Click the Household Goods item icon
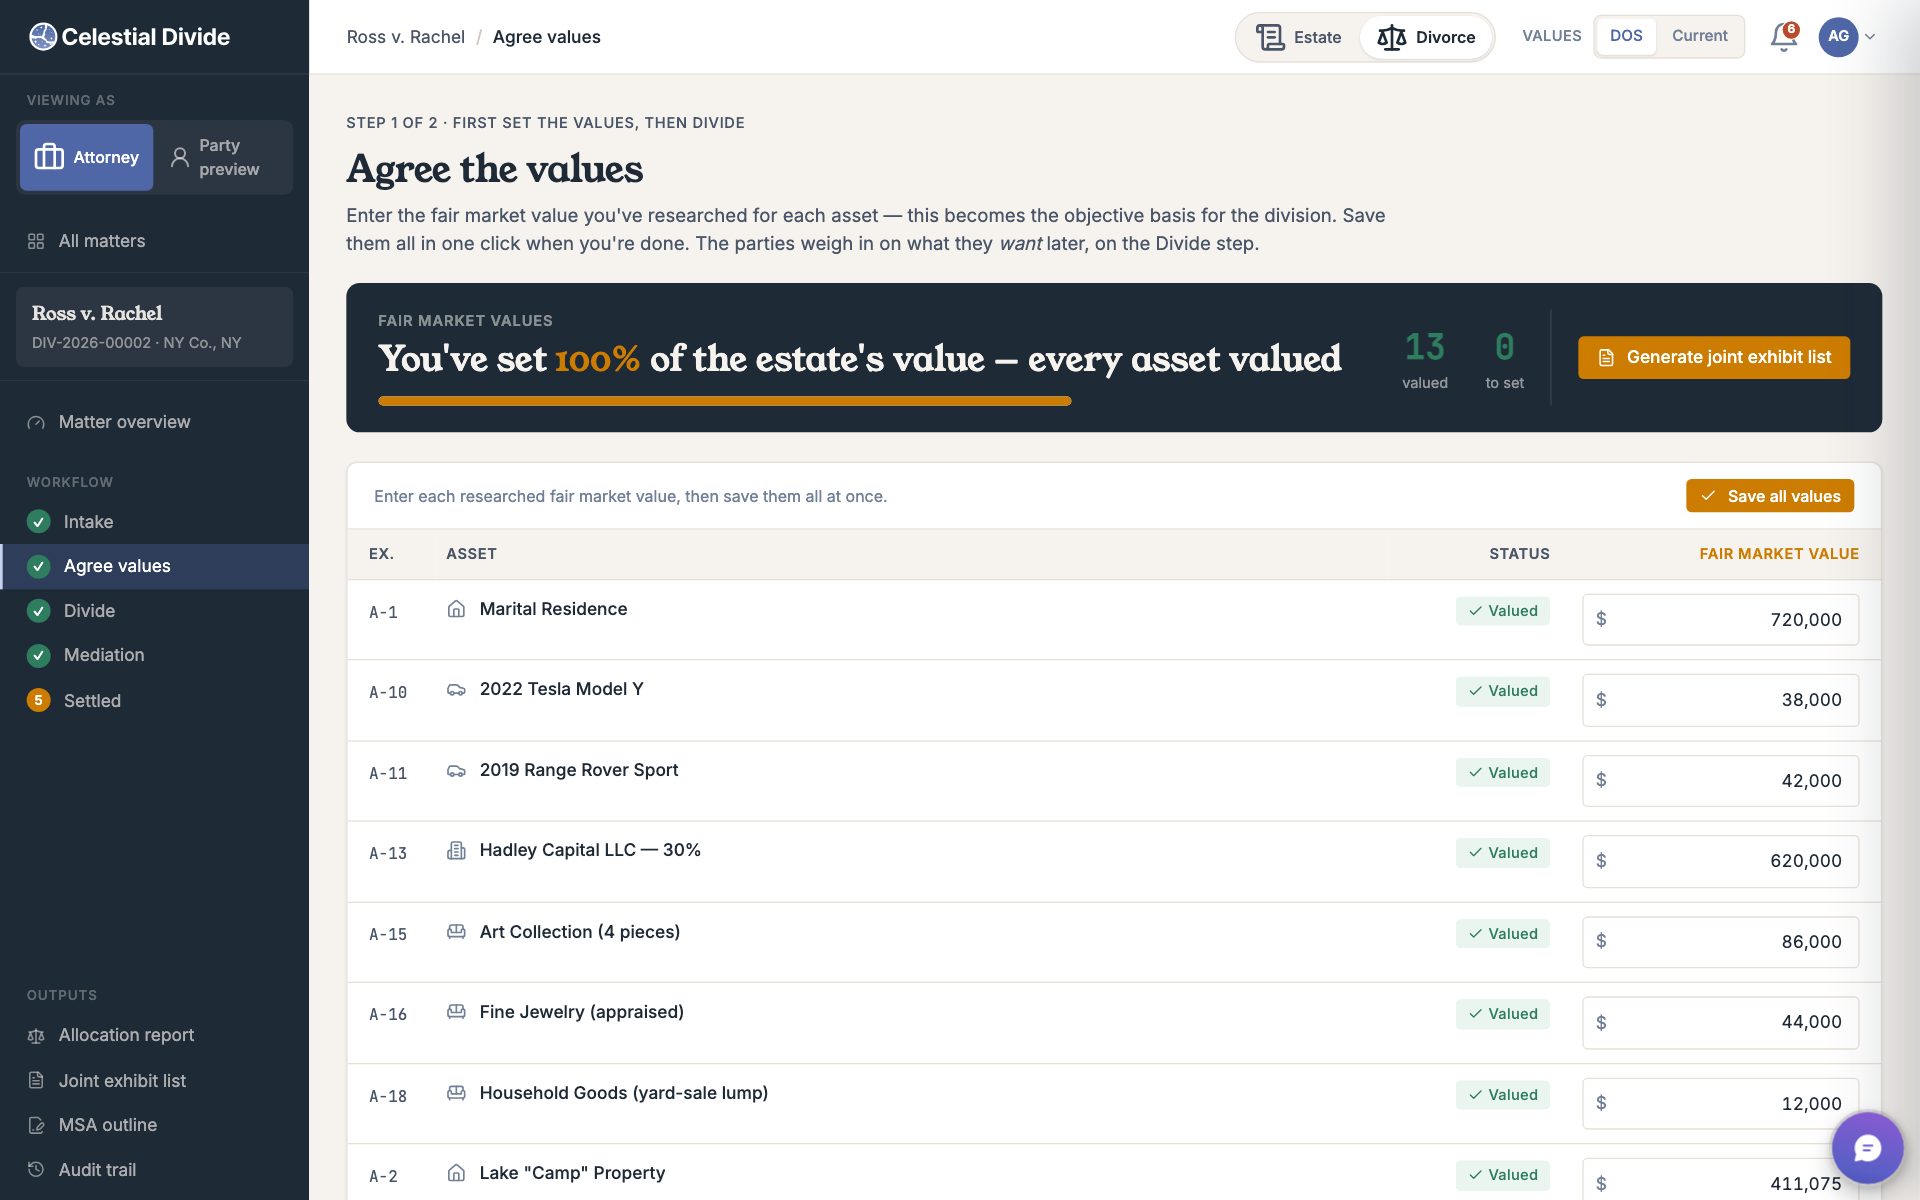This screenshot has height=1200, width=1920. (456, 1093)
